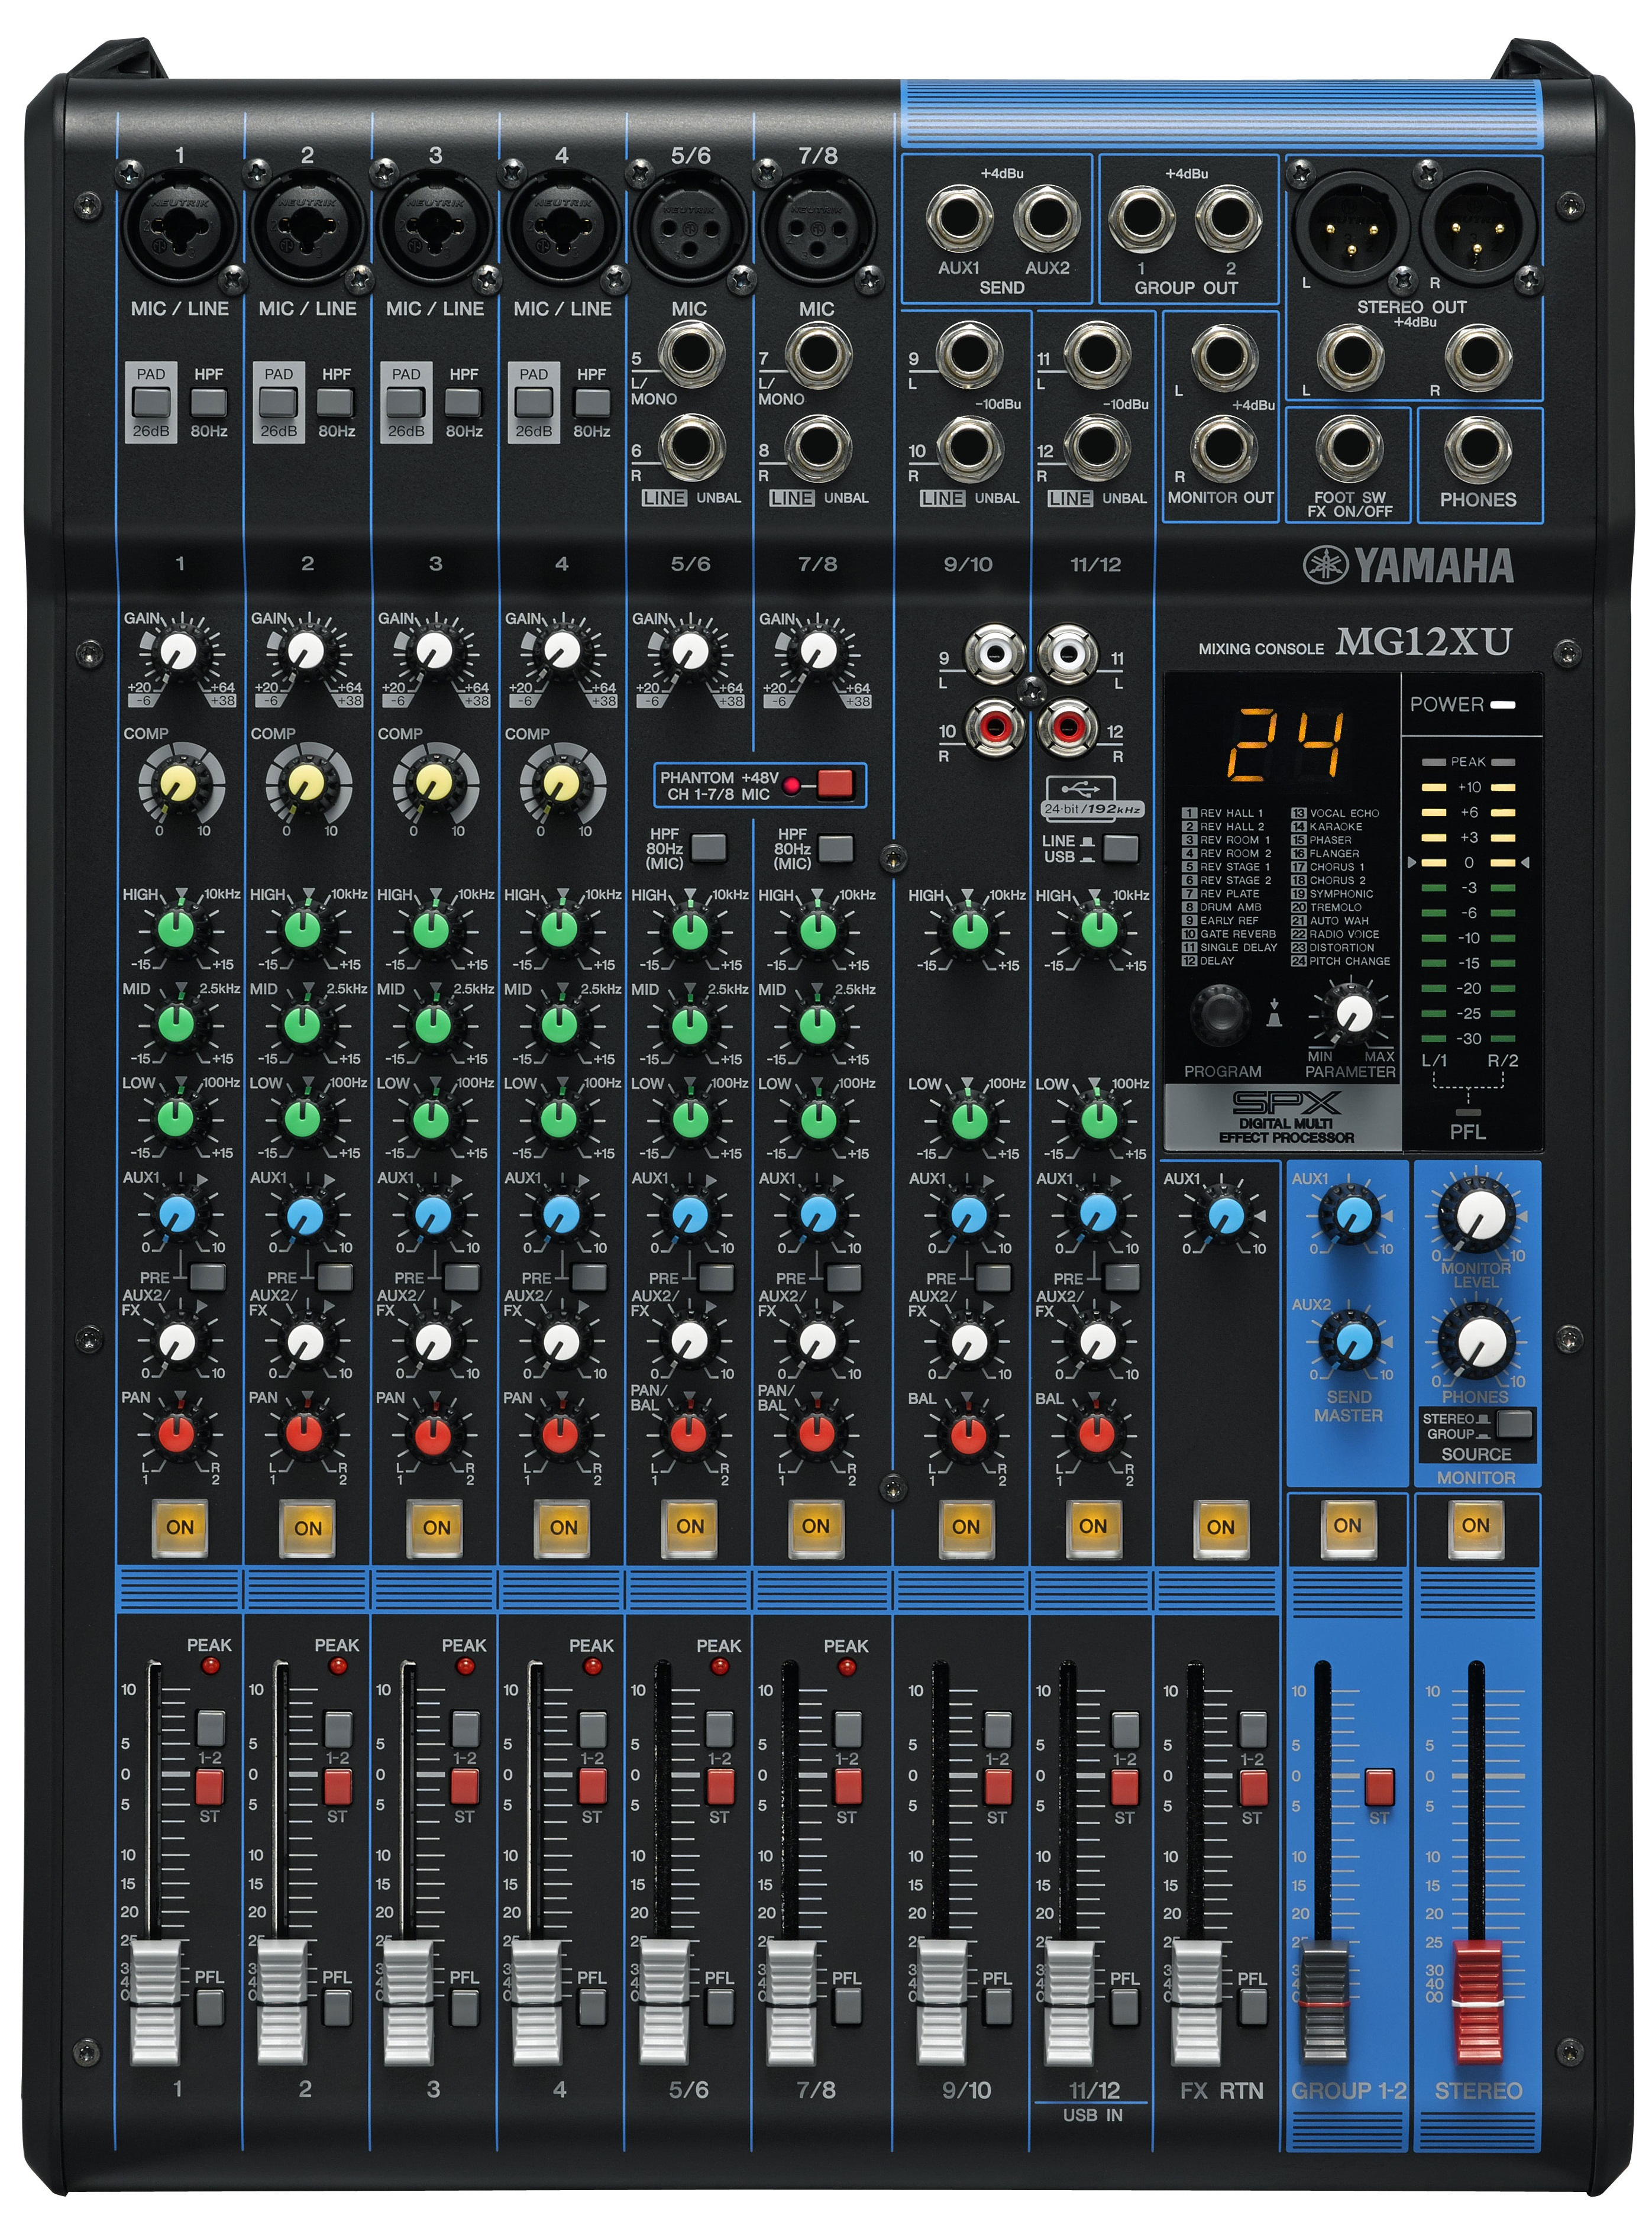Click the channel 1 PAN knob
The width and height of the screenshot is (1652, 2215).
point(177,1435)
